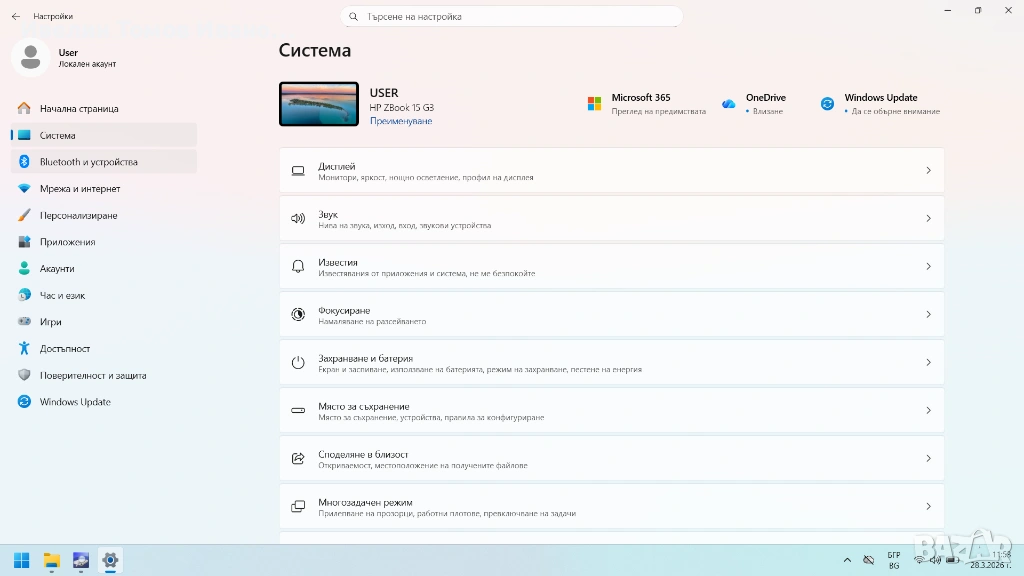
Task: Expand the Звук settings row chevron
Action: click(928, 219)
